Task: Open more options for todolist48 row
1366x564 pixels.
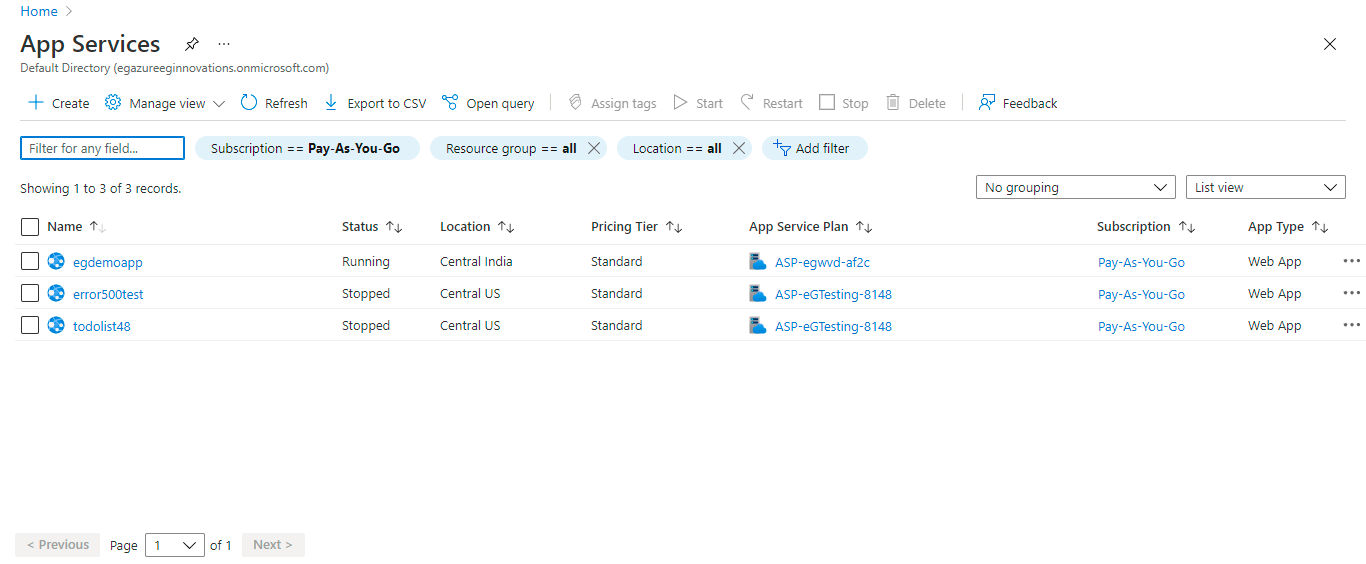Action: click(x=1352, y=325)
